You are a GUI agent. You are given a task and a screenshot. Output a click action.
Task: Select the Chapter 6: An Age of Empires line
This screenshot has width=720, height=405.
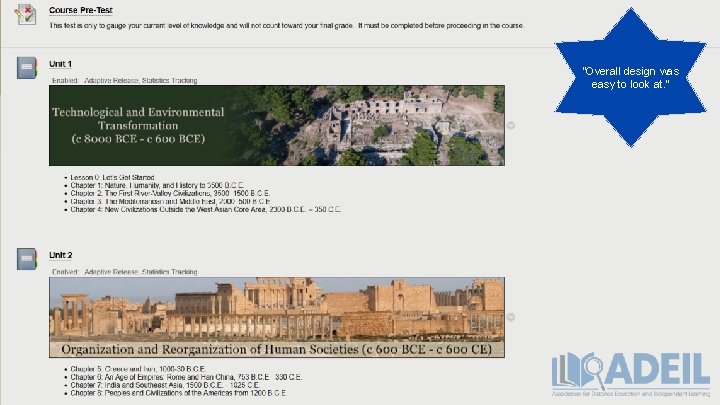[x=186, y=377]
